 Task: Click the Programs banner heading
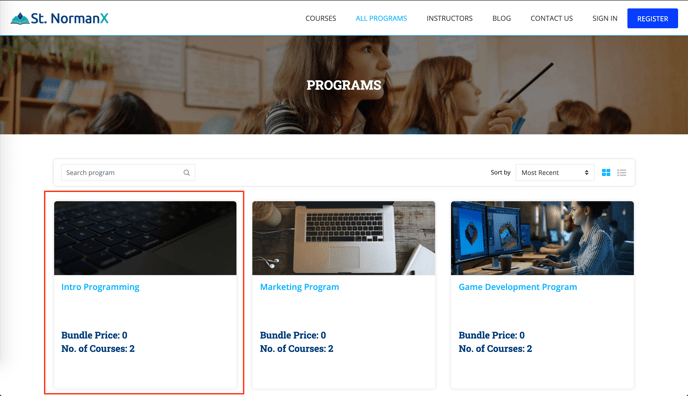click(x=344, y=85)
